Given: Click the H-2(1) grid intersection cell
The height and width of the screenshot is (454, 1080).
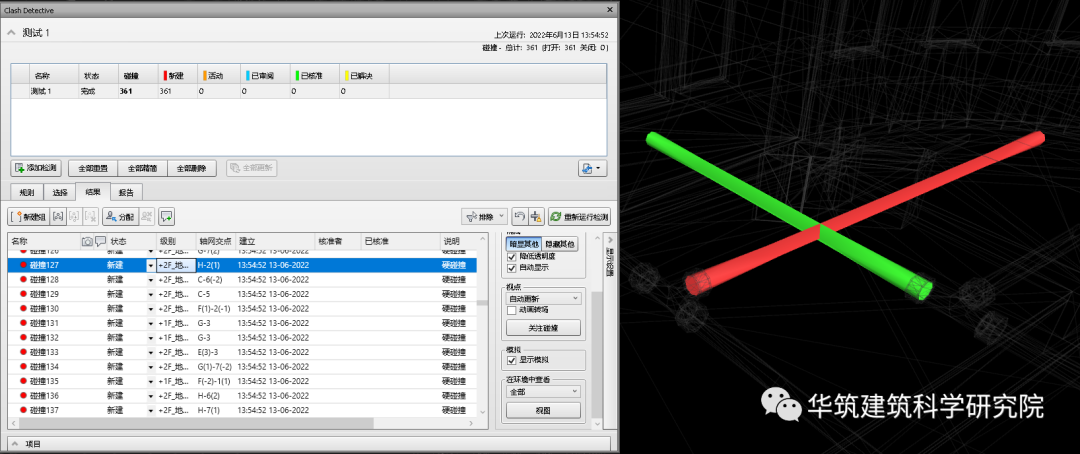Looking at the screenshot, I should click(215, 265).
